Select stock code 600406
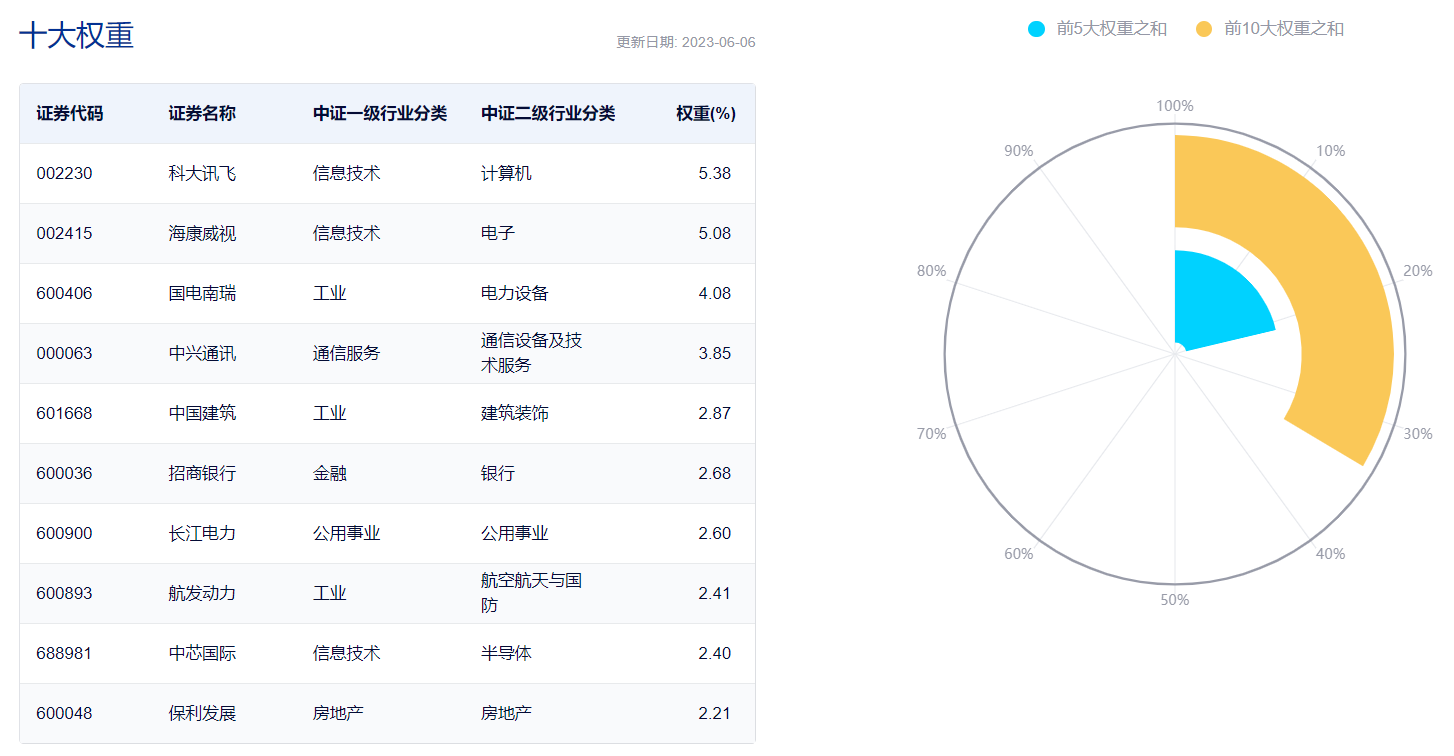 click(x=64, y=294)
